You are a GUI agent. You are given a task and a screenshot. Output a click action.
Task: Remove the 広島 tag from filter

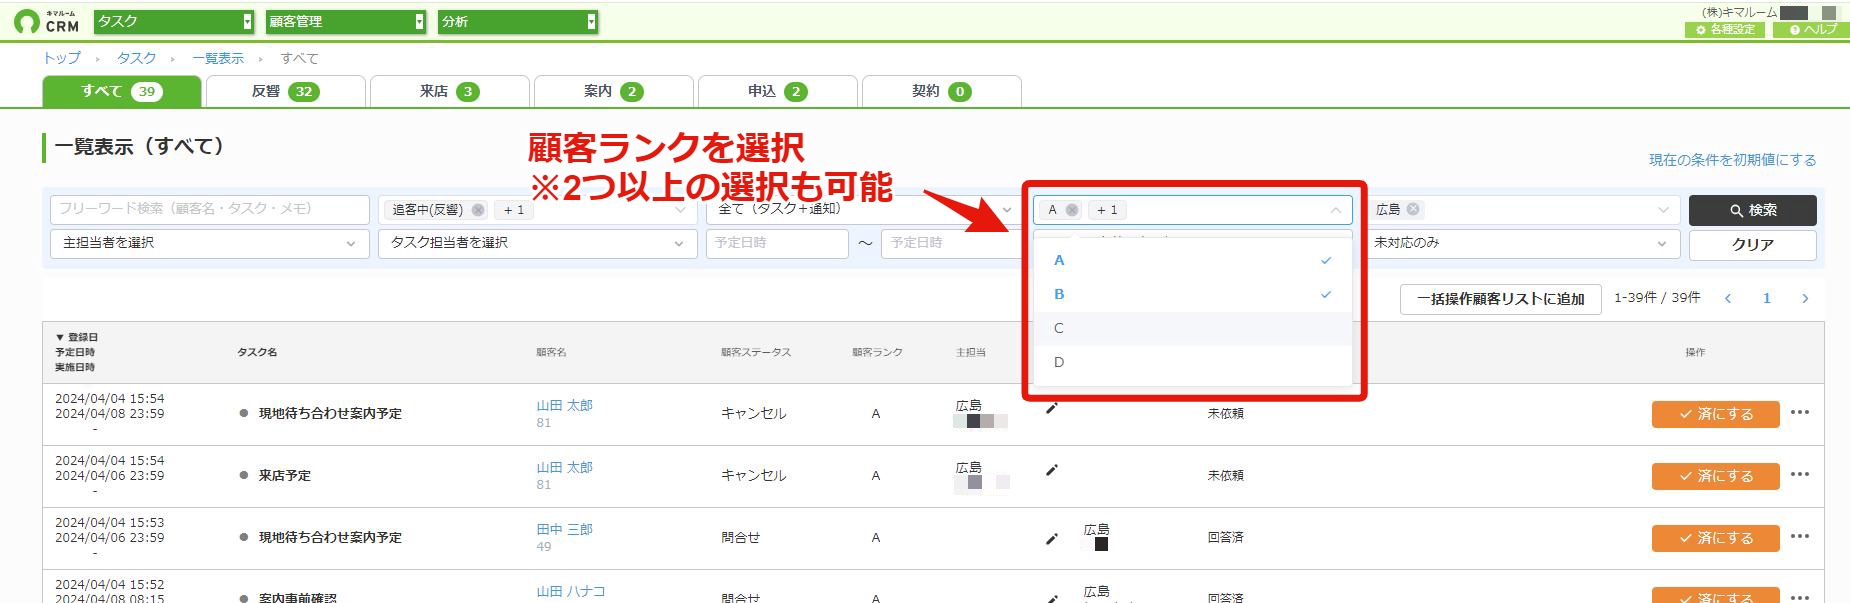1413,209
